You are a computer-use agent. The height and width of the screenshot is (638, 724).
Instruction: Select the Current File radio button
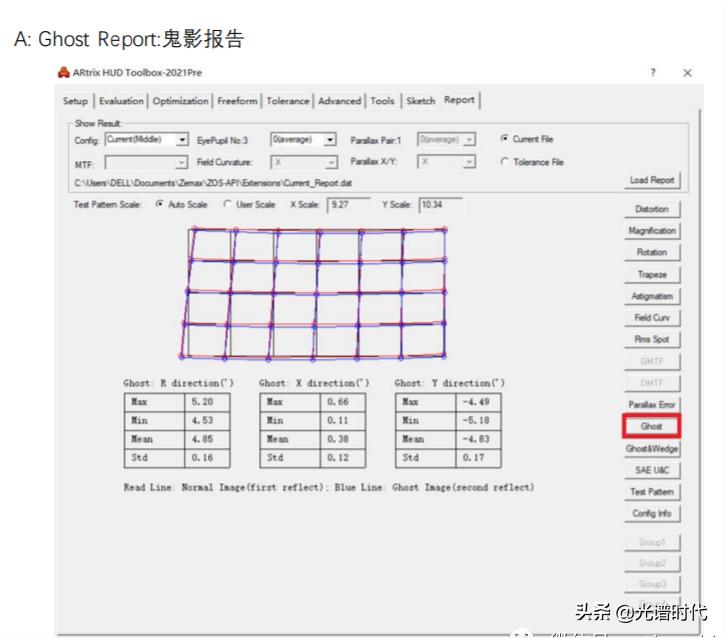click(506, 139)
